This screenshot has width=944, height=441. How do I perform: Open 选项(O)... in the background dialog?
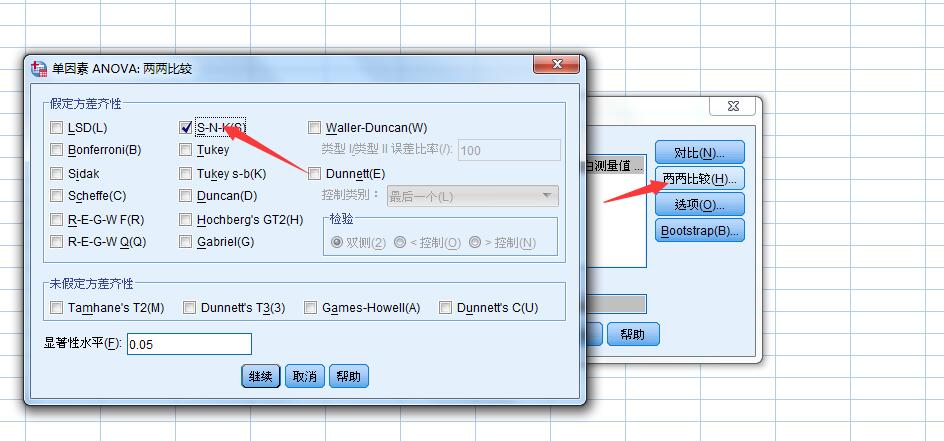700,205
